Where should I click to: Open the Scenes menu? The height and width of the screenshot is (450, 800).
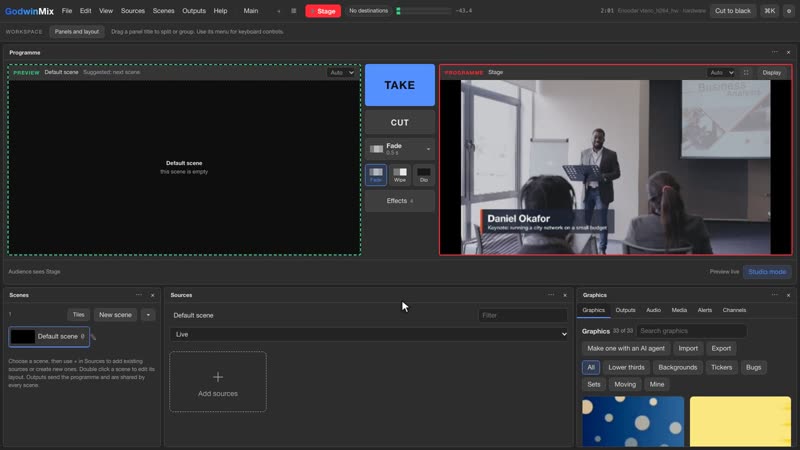click(163, 11)
